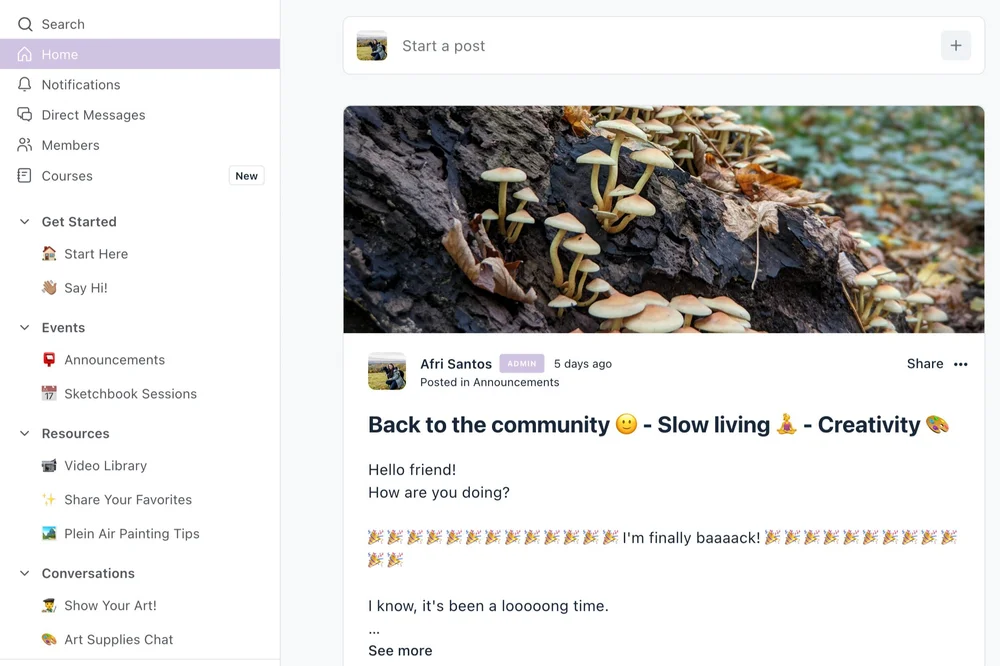
Task: Collapse the Events section chevron
Action: (x=24, y=327)
